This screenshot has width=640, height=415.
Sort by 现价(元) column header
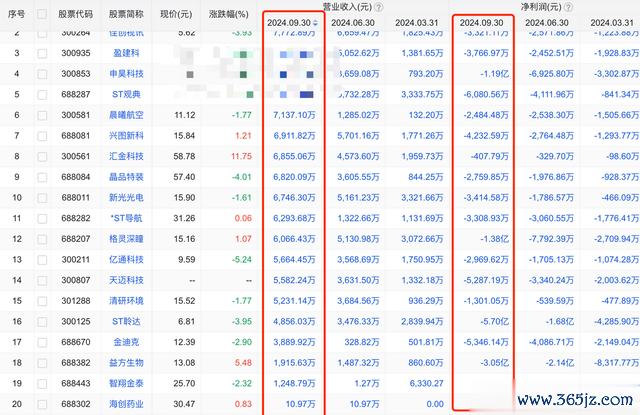[x=176, y=14]
